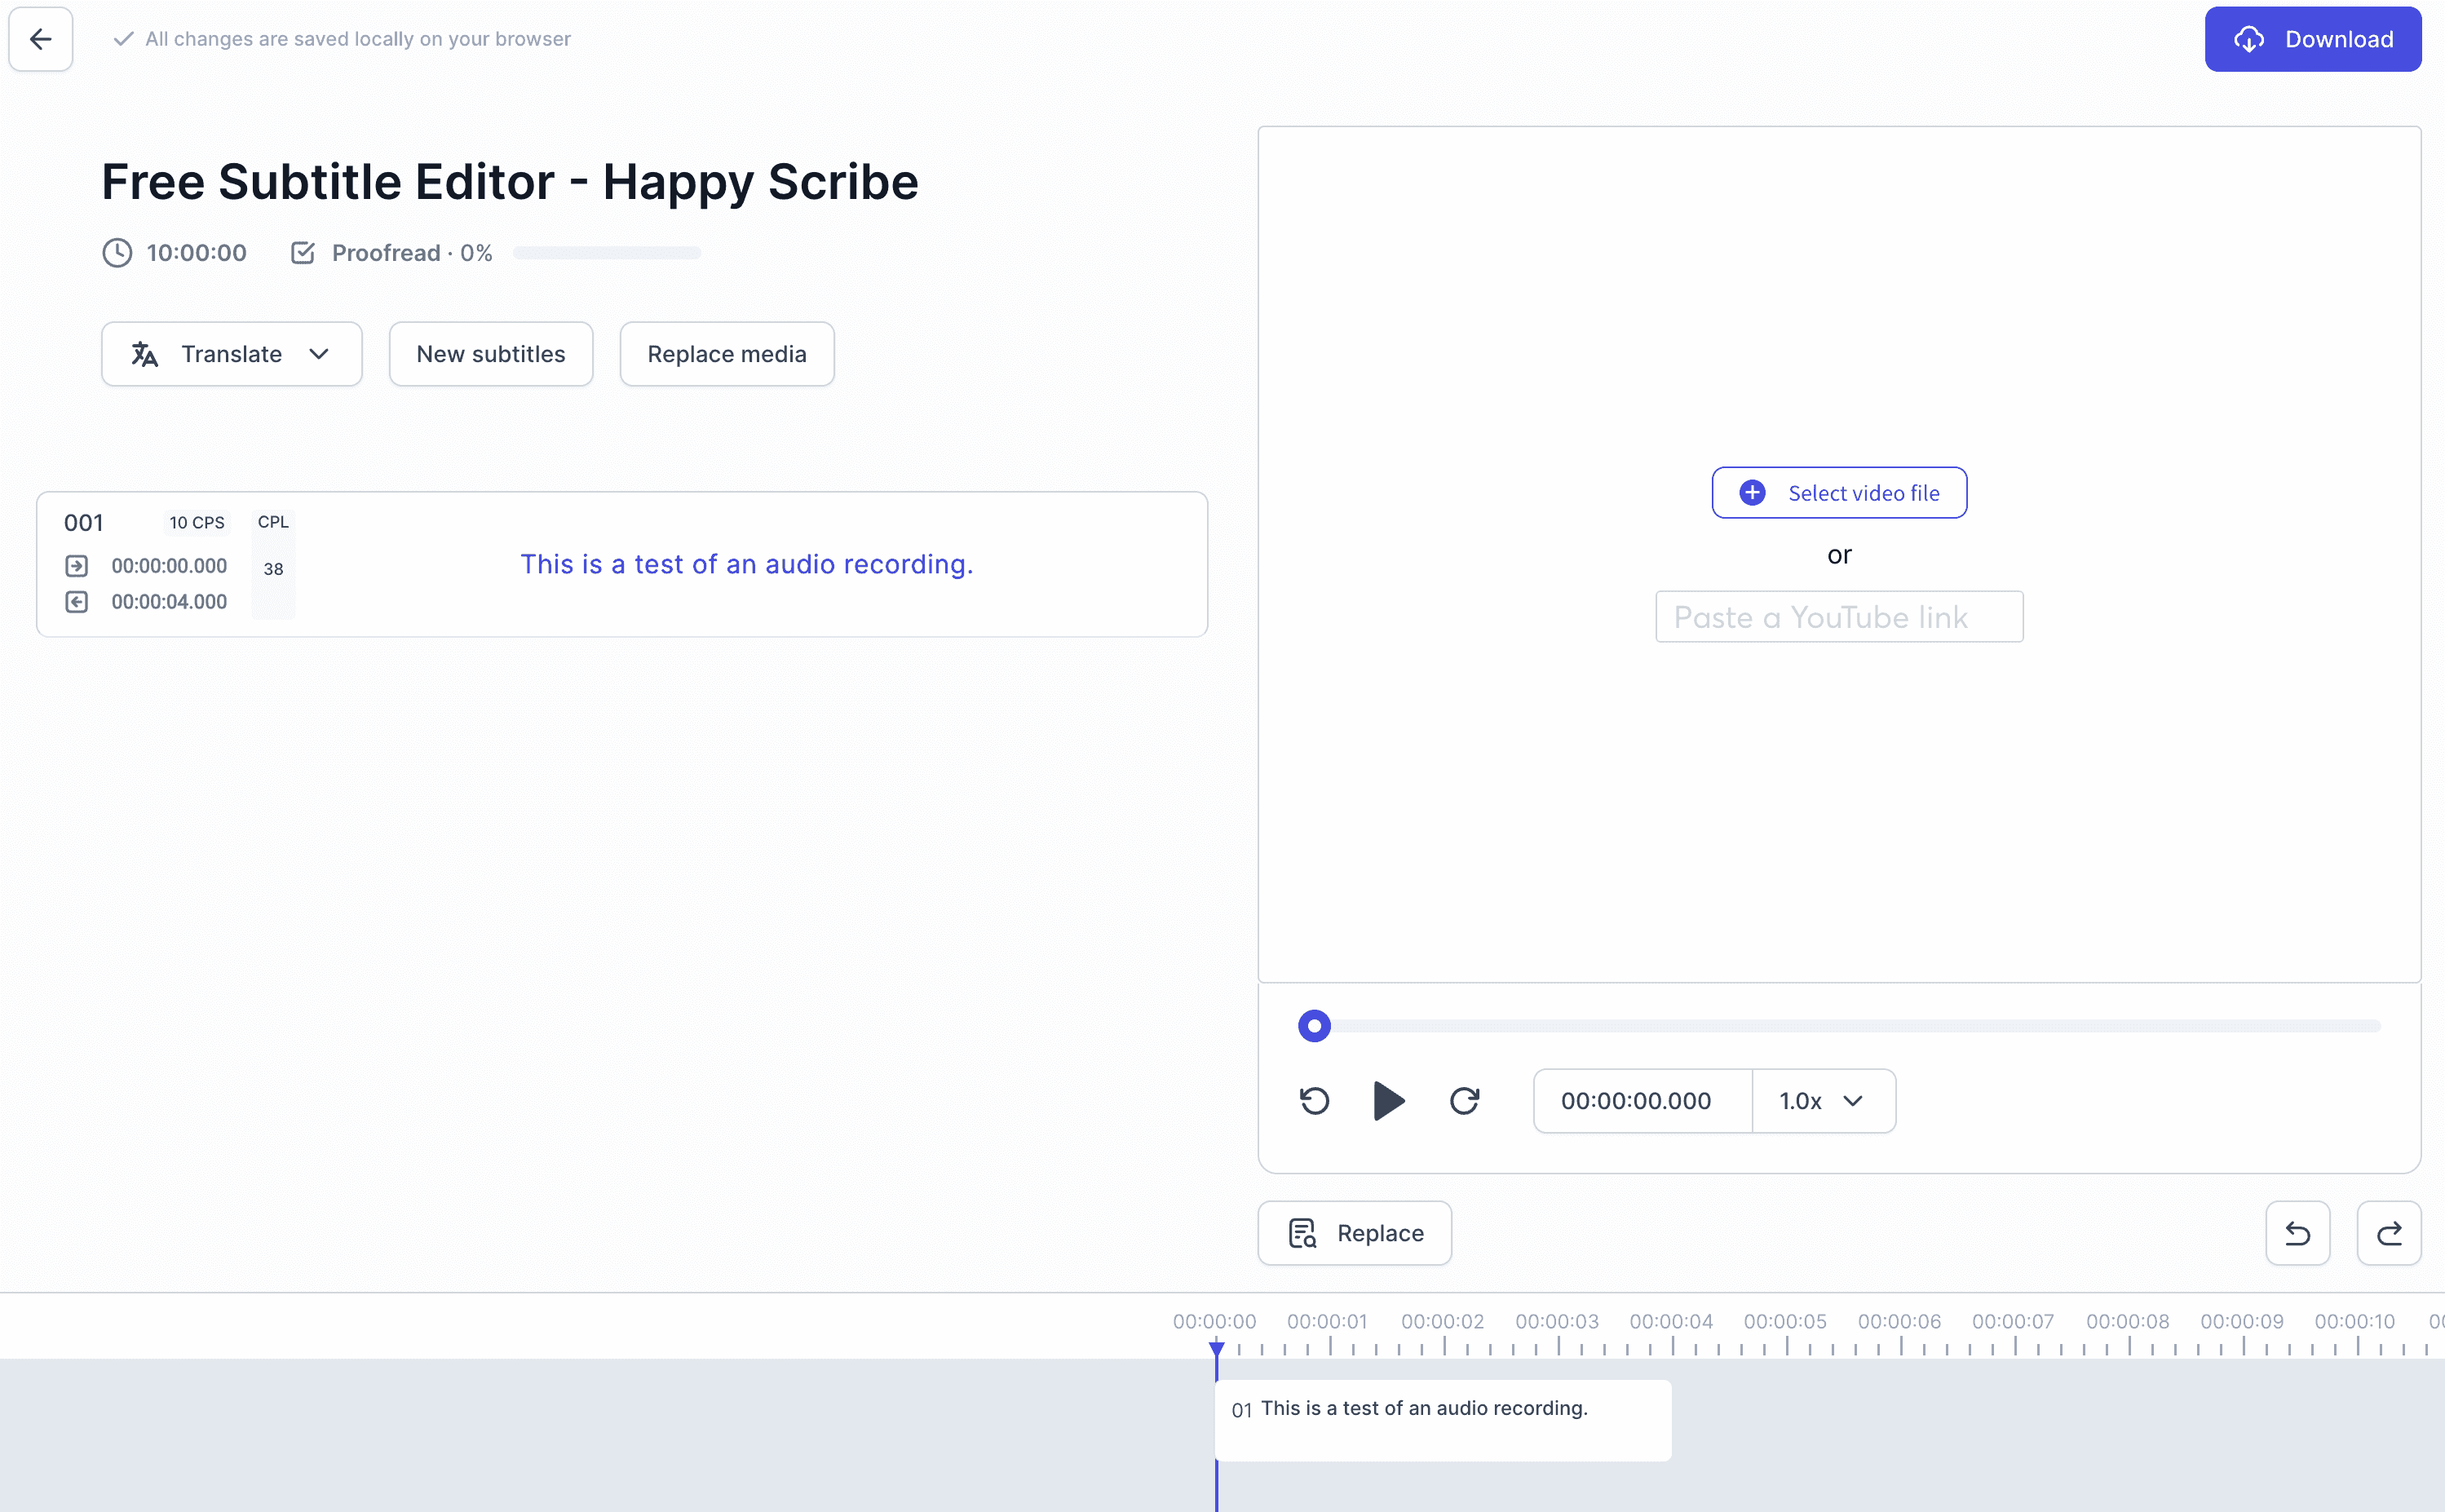This screenshot has height=1512, width=2445.
Task: Open the 1.0x playback speed dropdown
Action: point(1822,1100)
